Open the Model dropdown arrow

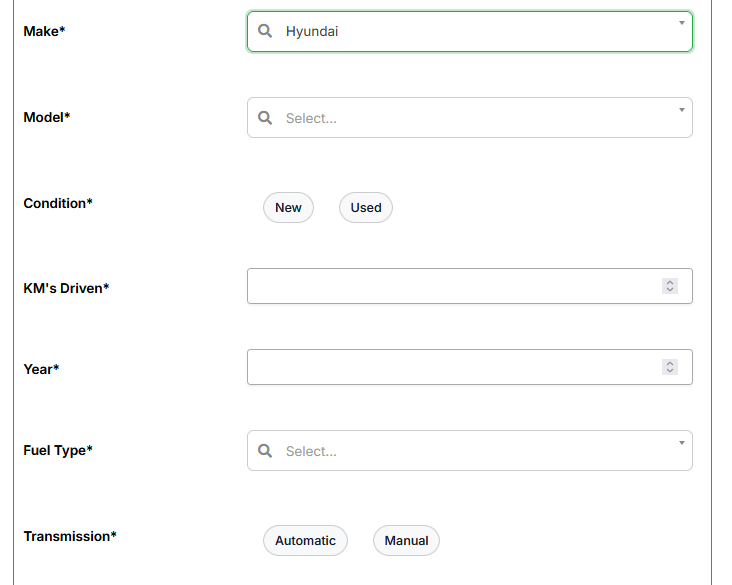[x=681, y=109]
